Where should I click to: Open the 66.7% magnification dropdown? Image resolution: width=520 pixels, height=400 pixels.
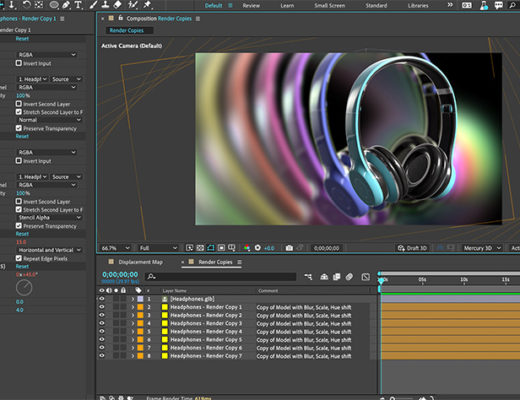point(115,248)
